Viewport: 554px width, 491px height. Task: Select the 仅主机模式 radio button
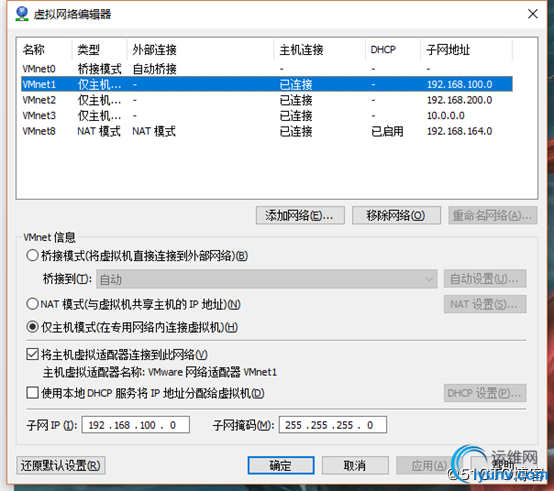click(32, 327)
